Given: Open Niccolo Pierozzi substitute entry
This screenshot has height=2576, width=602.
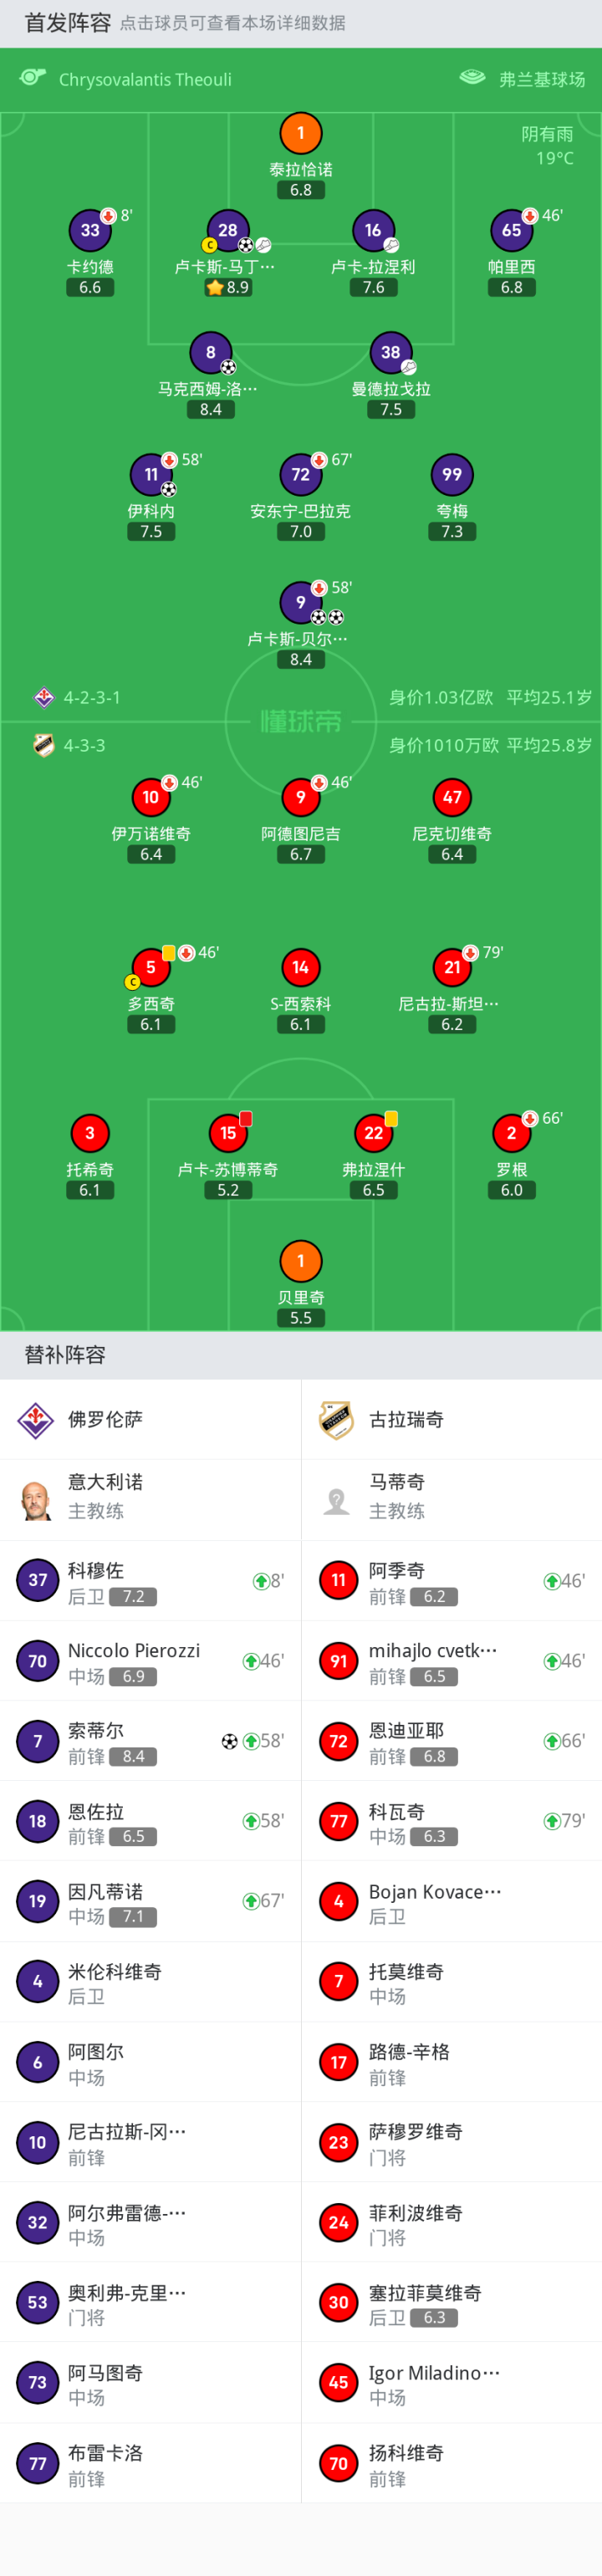Looking at the screenshot, I should click(x=150, y=1661).
